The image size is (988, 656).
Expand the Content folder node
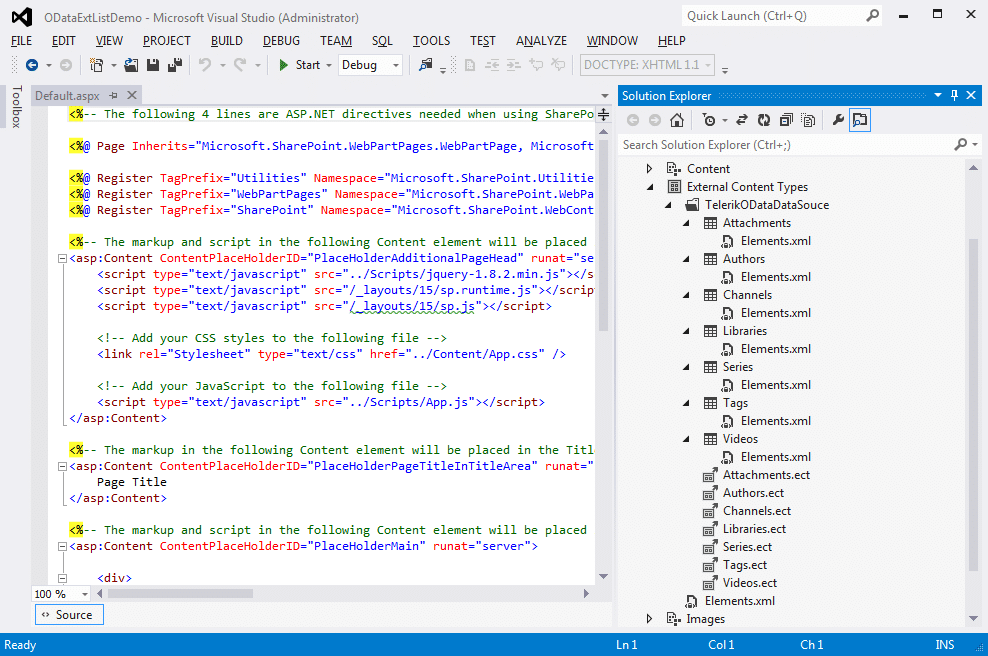pos(649,169)
